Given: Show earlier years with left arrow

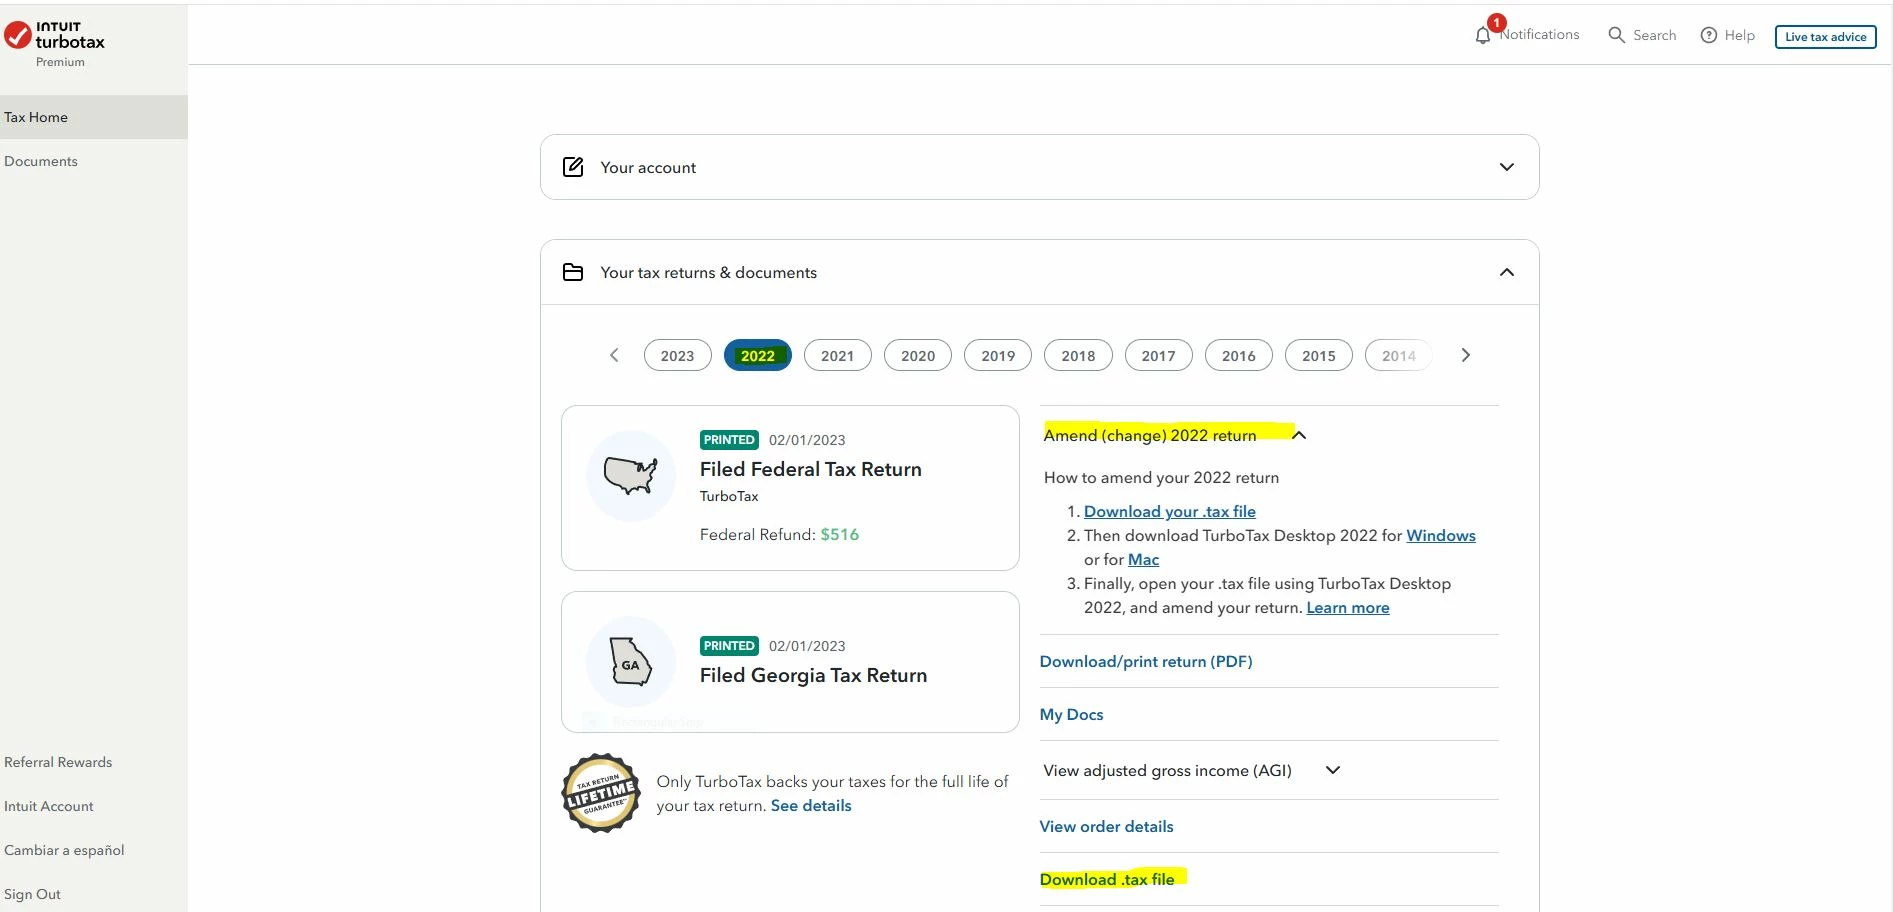Looking at the screenshot, I should pos(614,355).
